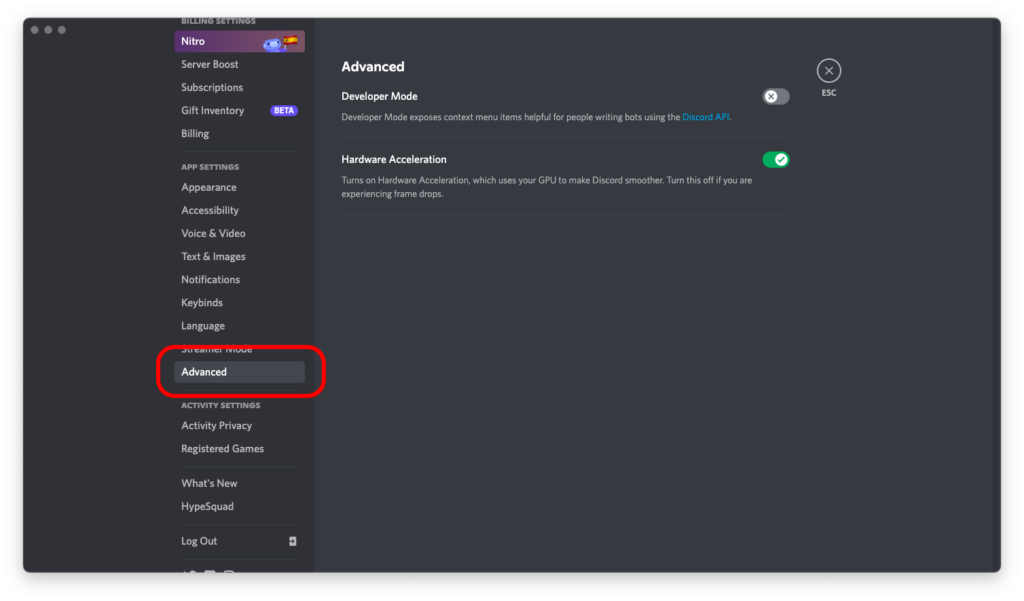This screenshot has height=601, width=1024.
Task: Click the ESC close circle icon
Action: (x=829, y=71)
